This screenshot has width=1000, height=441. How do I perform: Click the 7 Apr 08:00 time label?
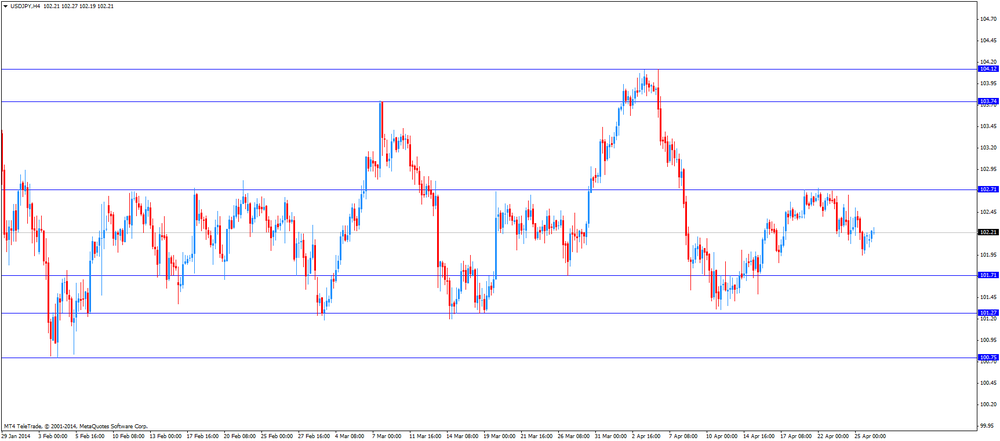click(684, 437)
